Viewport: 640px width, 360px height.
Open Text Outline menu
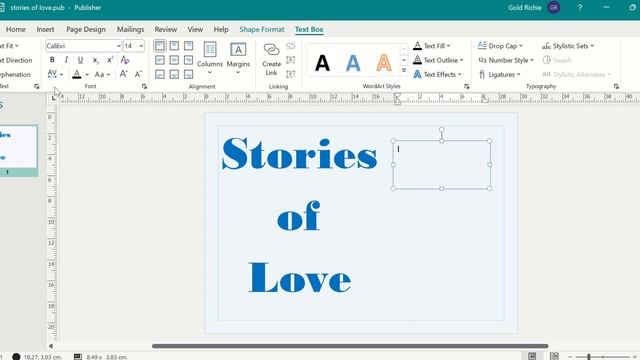click(438, 60)
